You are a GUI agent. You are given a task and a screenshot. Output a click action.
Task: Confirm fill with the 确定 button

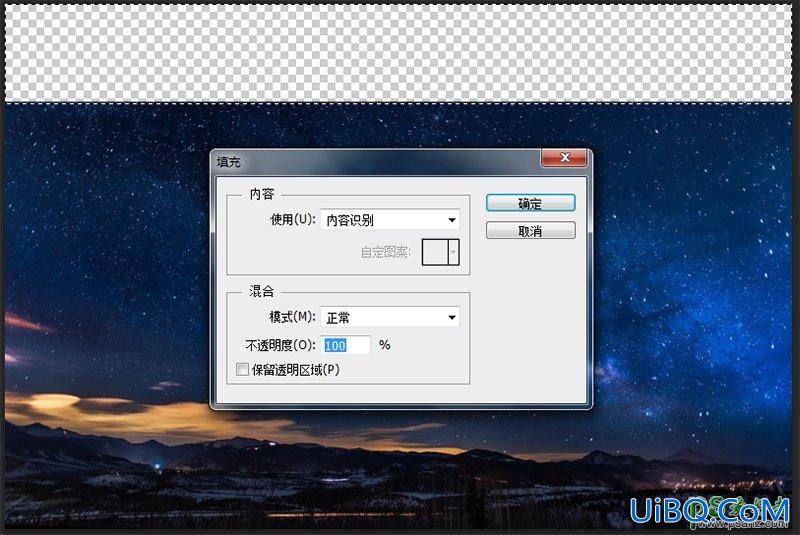(530, 203)
